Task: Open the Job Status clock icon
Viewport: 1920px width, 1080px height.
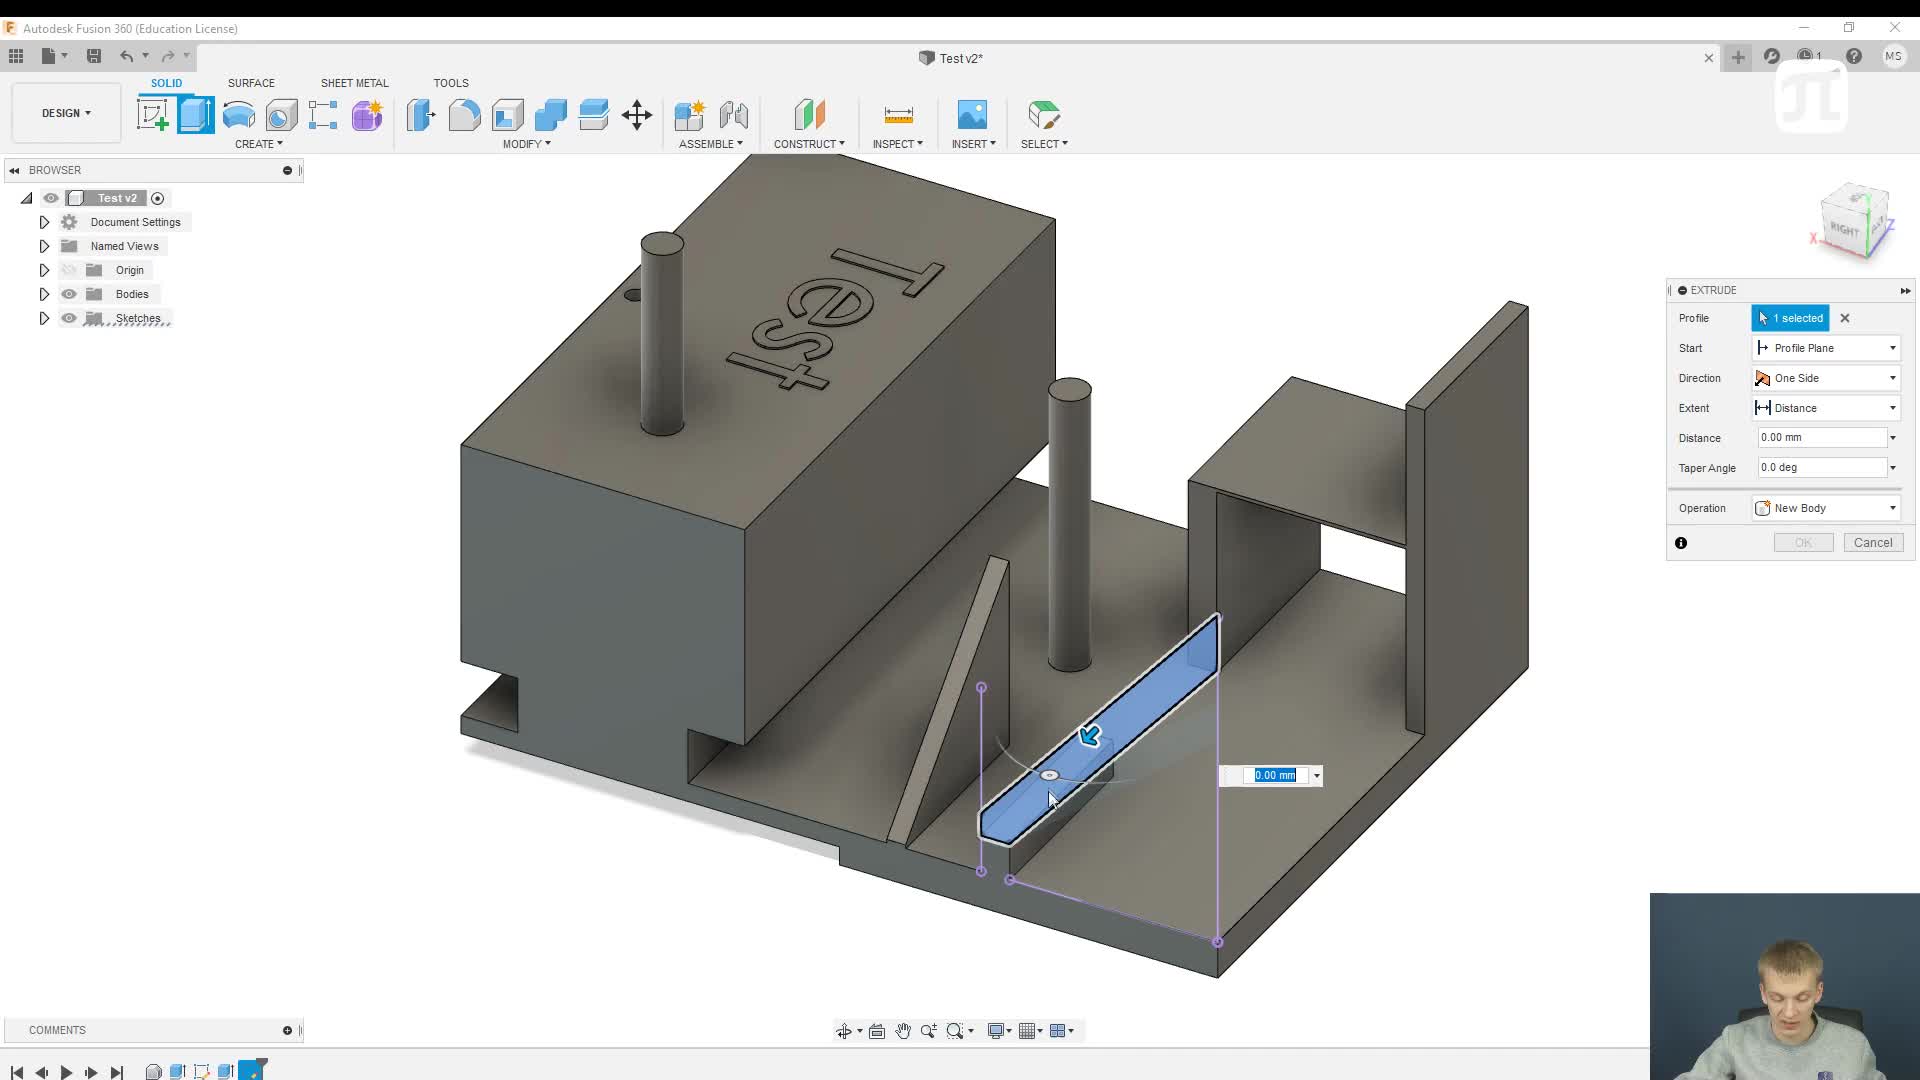Action: [x=1807, y=57]
